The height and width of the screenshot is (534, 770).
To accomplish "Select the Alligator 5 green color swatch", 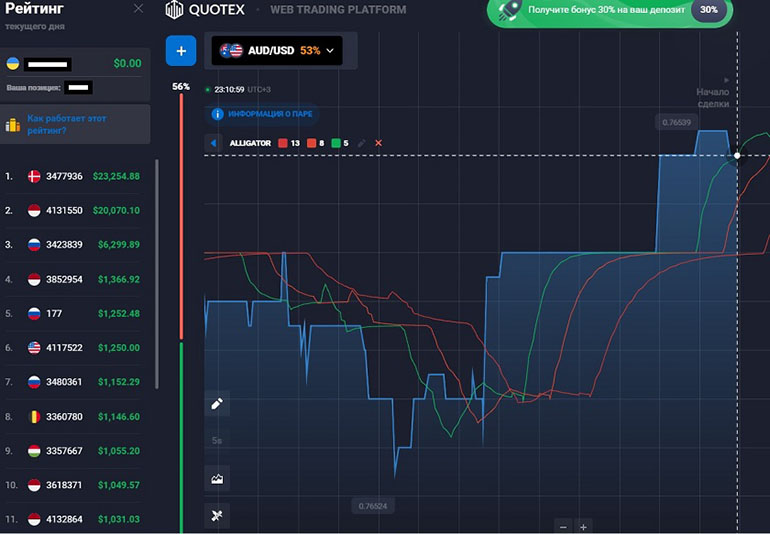I will pos(336,143).
